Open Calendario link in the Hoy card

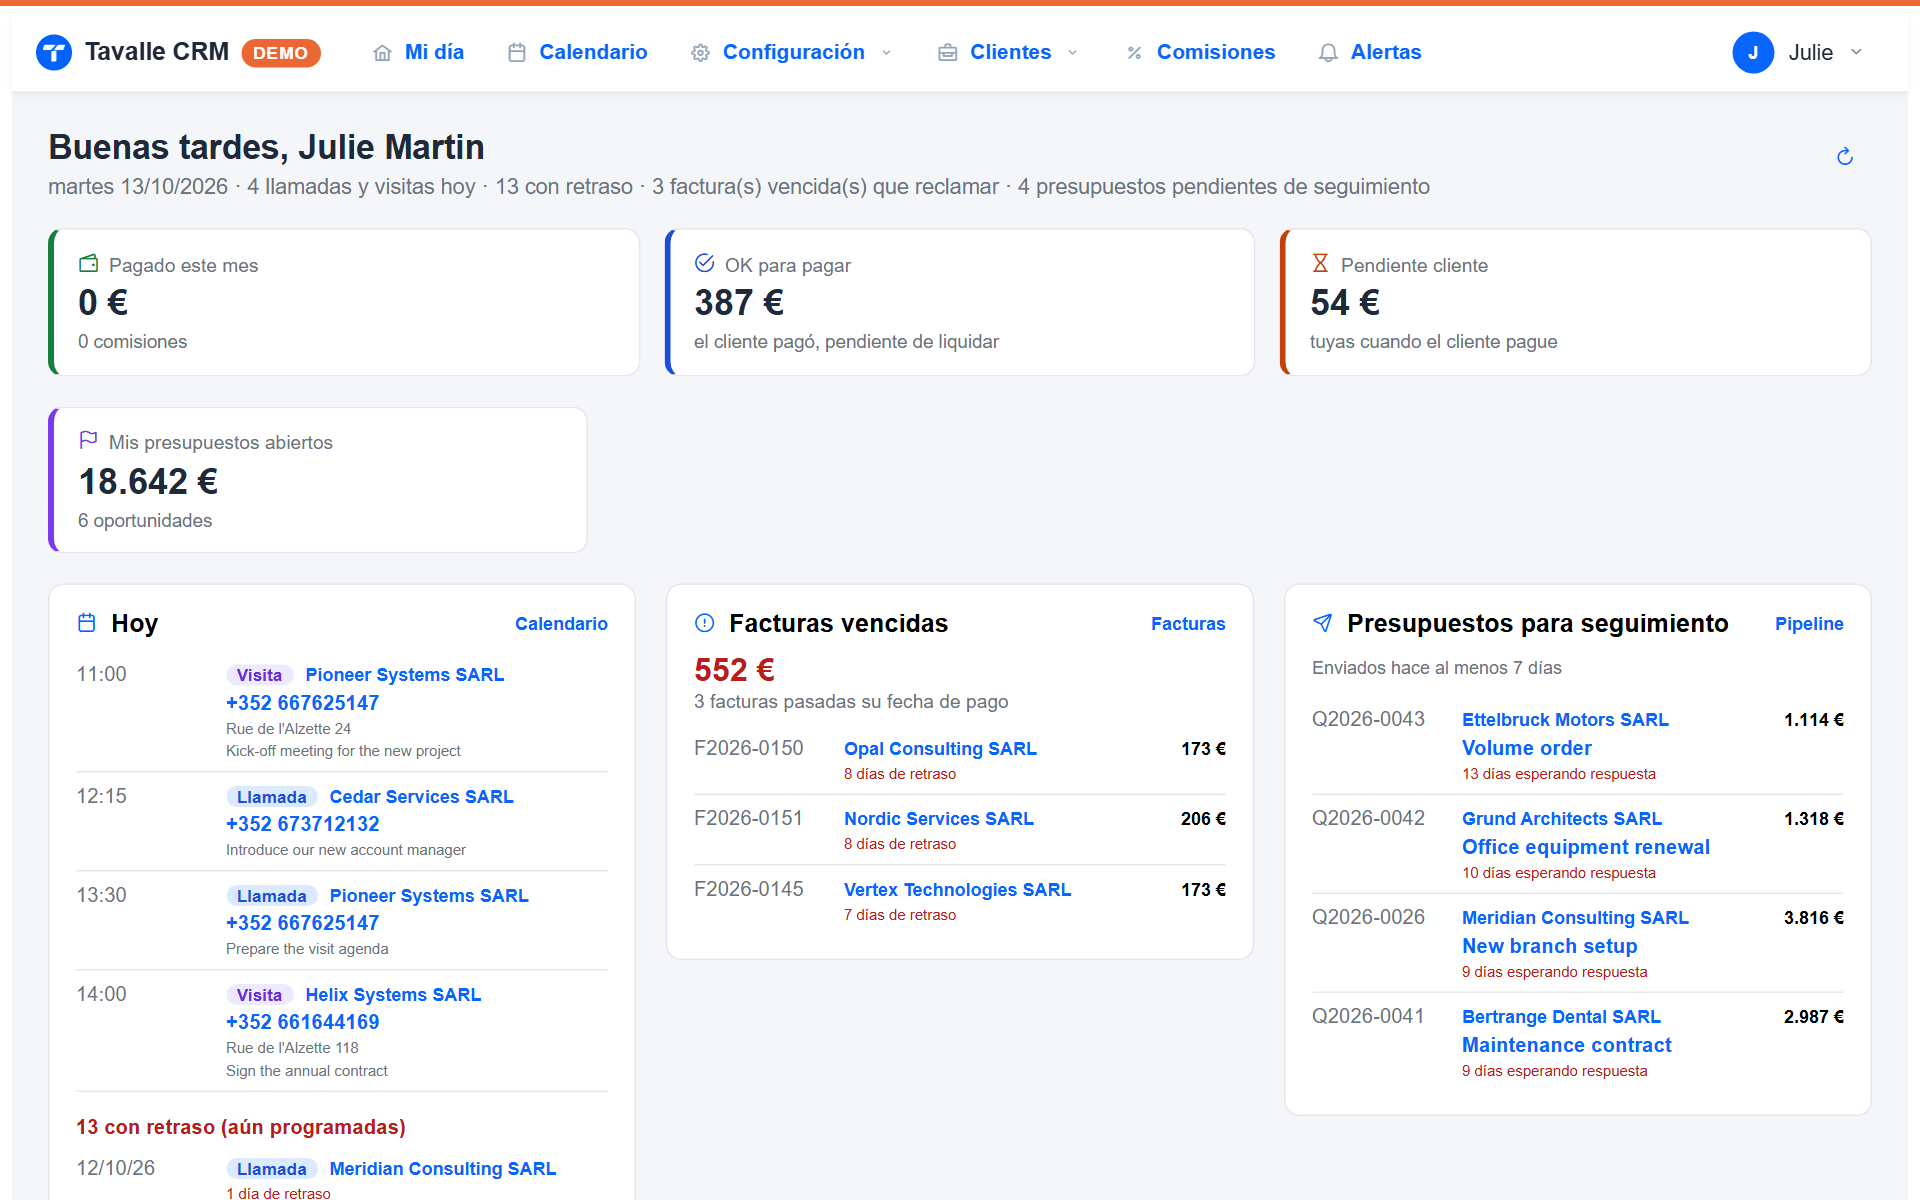coord(561,624)
